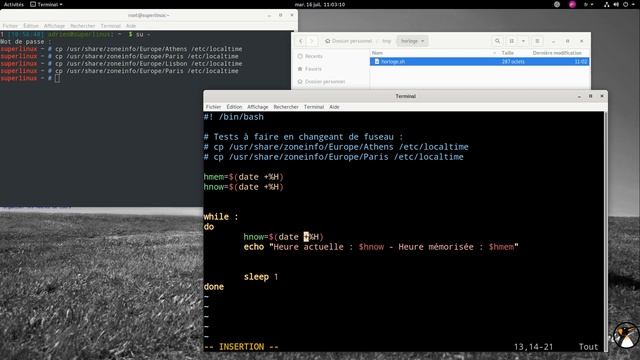
Task: Open the Édition menu in the front Terminal
Action: point(234,107)
